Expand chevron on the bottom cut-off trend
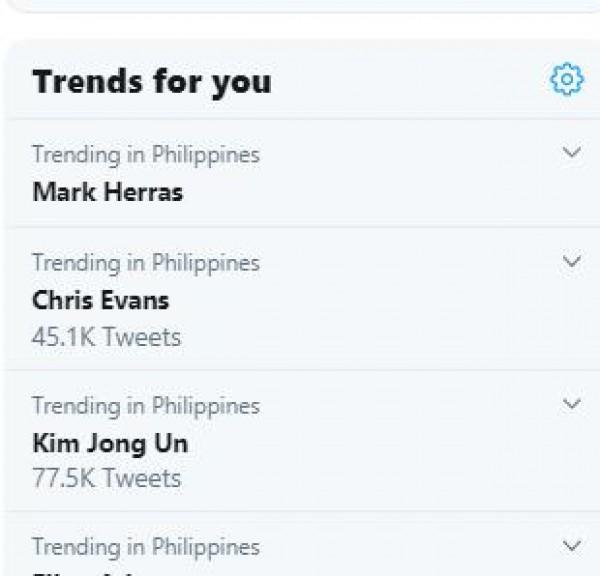 pos(572,546)
